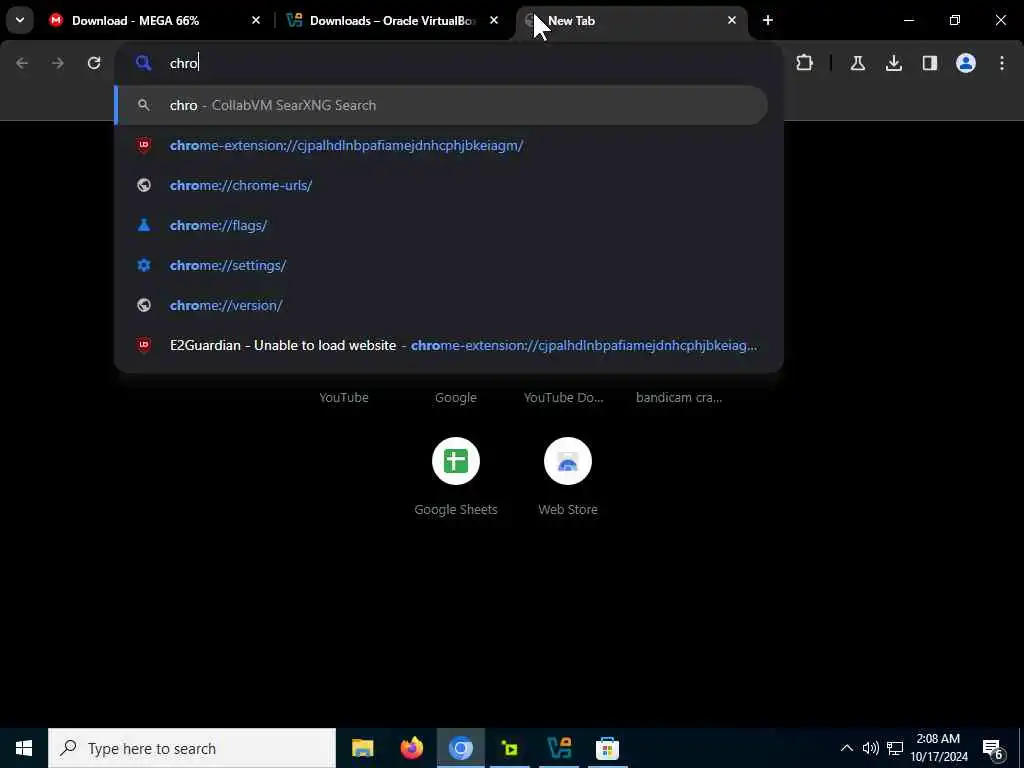
Task: Open the tab search dropdown arrow
Action: coord(20,20)
